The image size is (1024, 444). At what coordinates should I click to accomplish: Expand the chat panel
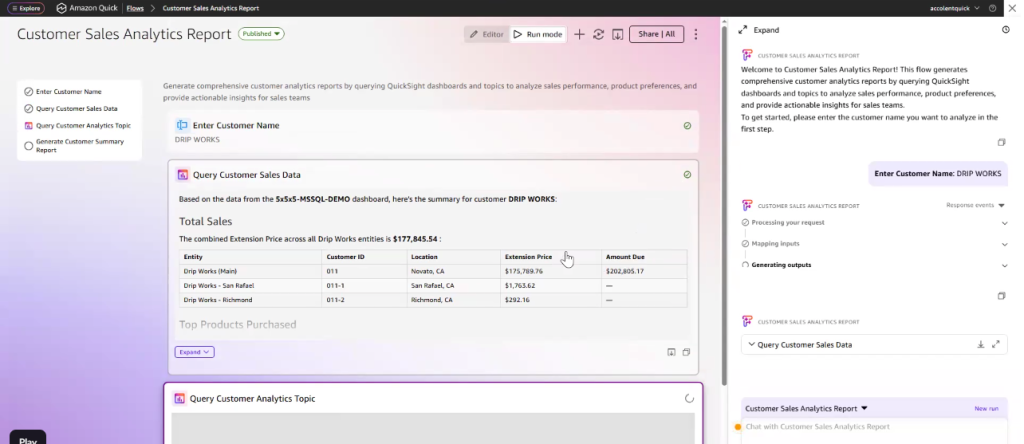pos(758,30)
